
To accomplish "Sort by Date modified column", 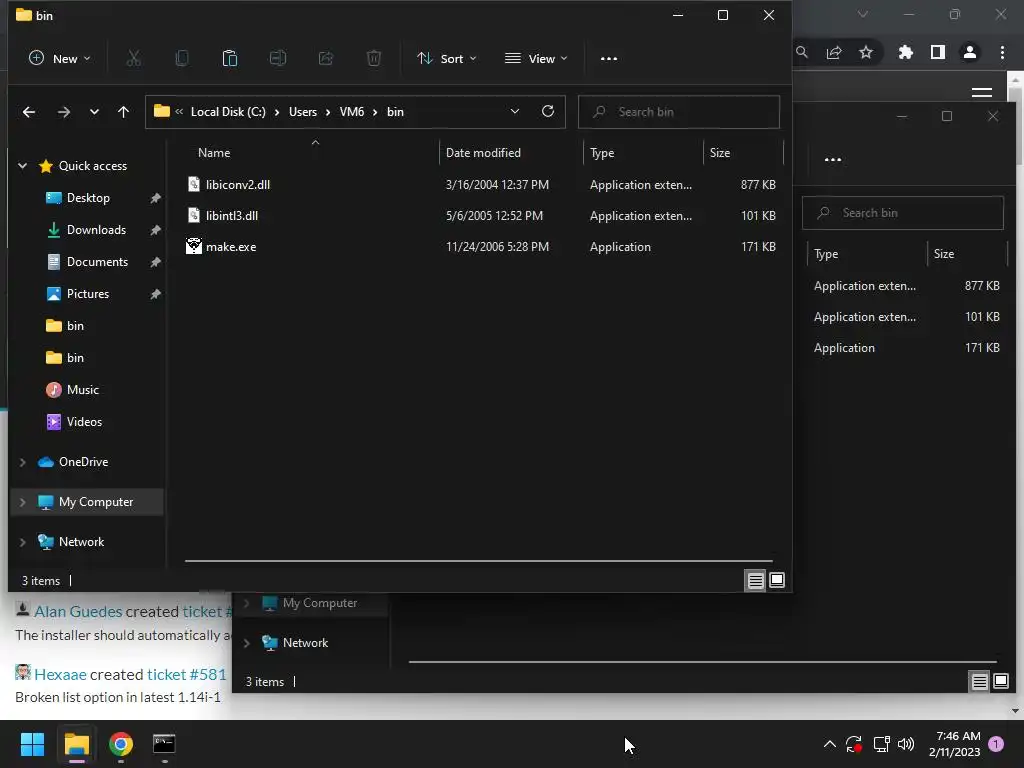I will 483,153.
